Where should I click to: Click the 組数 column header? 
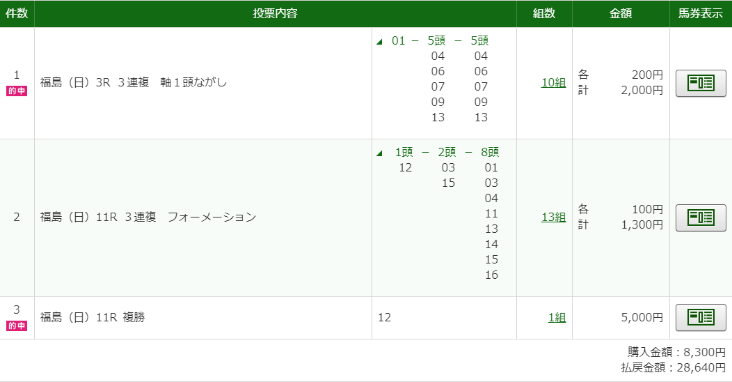point(544,14)
